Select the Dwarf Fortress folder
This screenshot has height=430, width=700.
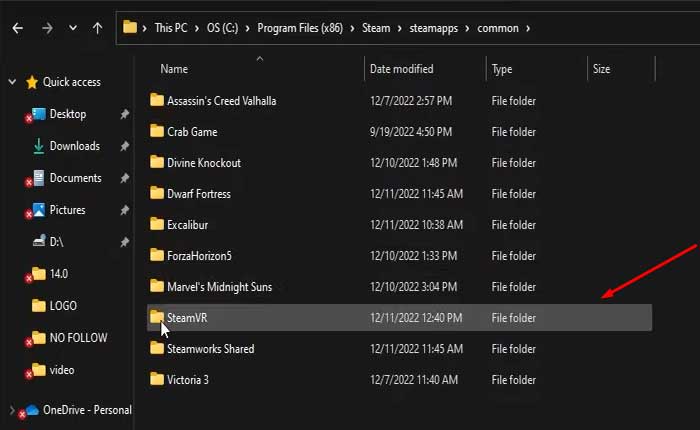coord(198,193)
